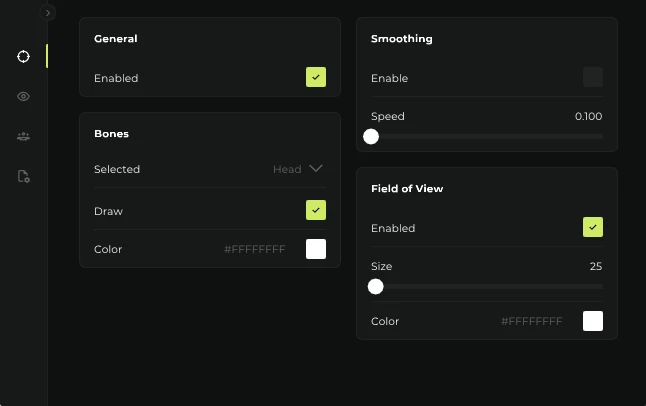Viewport: 646px width, 406px height.
Task: Open the crosshair aim tab in sidebar
Action: click(x=23, y=56)
